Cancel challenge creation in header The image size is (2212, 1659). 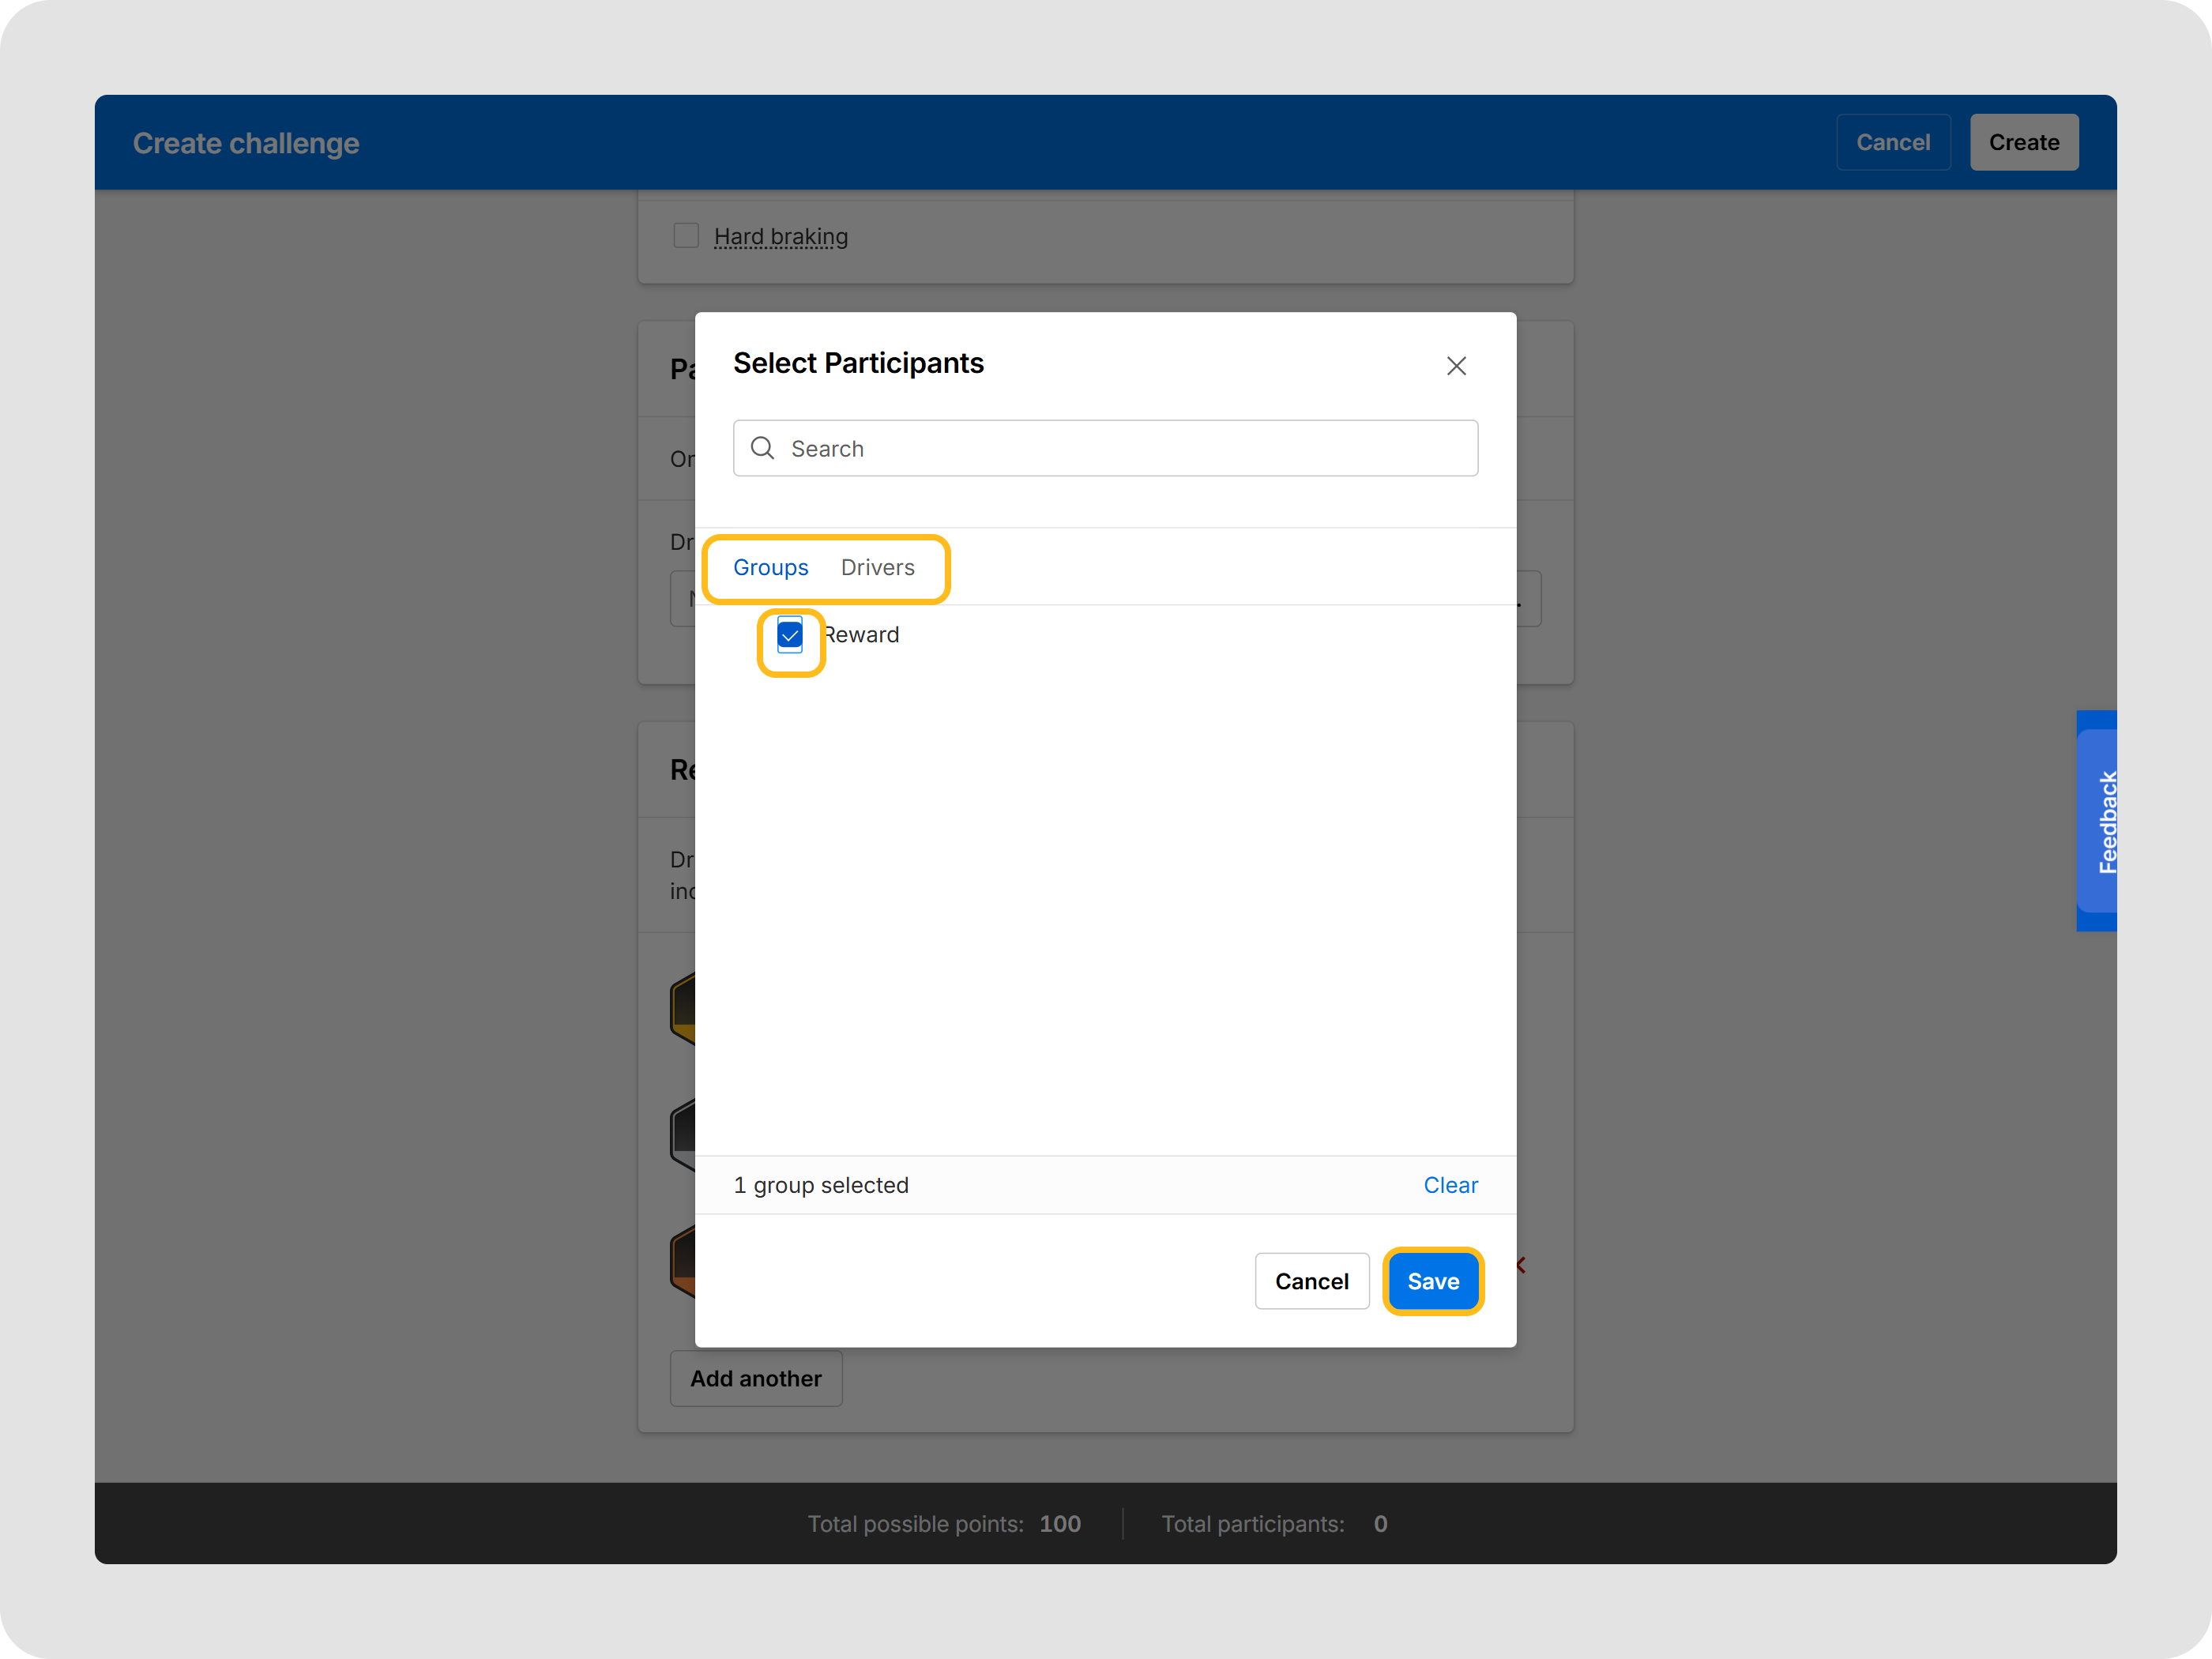1893,142
